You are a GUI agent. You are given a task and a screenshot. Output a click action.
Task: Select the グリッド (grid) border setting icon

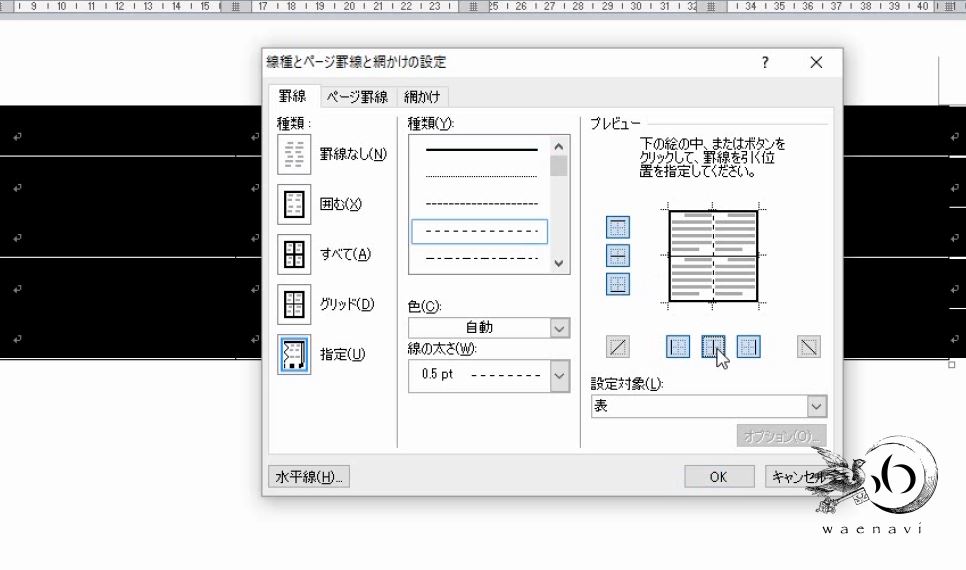click(x=294, y=304)
